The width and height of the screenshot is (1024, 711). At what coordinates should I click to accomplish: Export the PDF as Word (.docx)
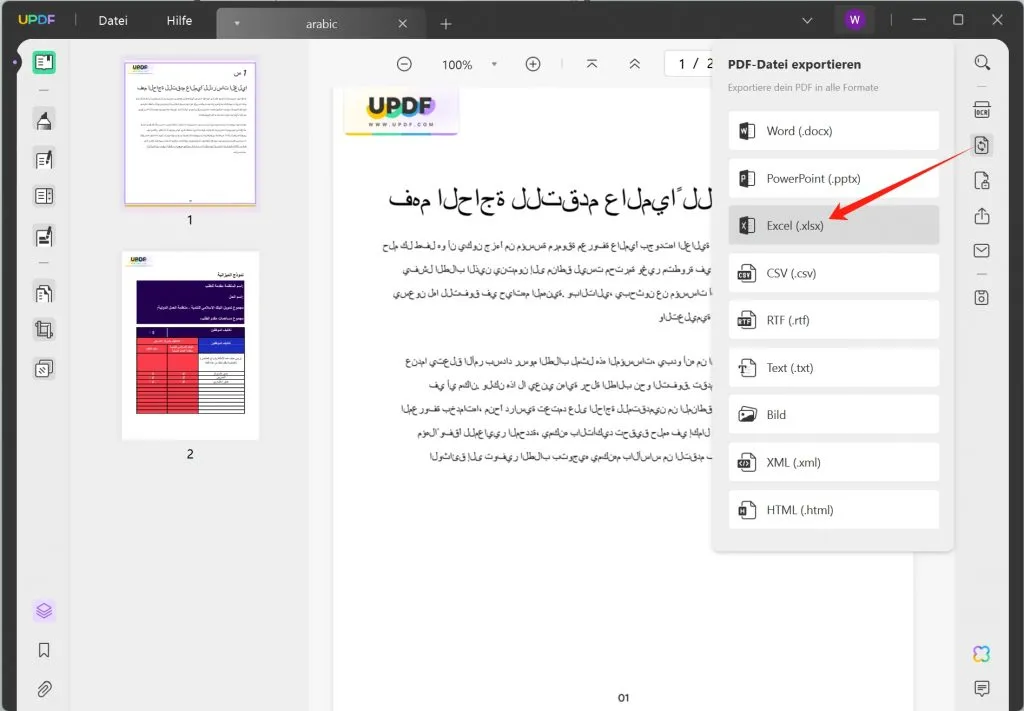pos(833,130)
